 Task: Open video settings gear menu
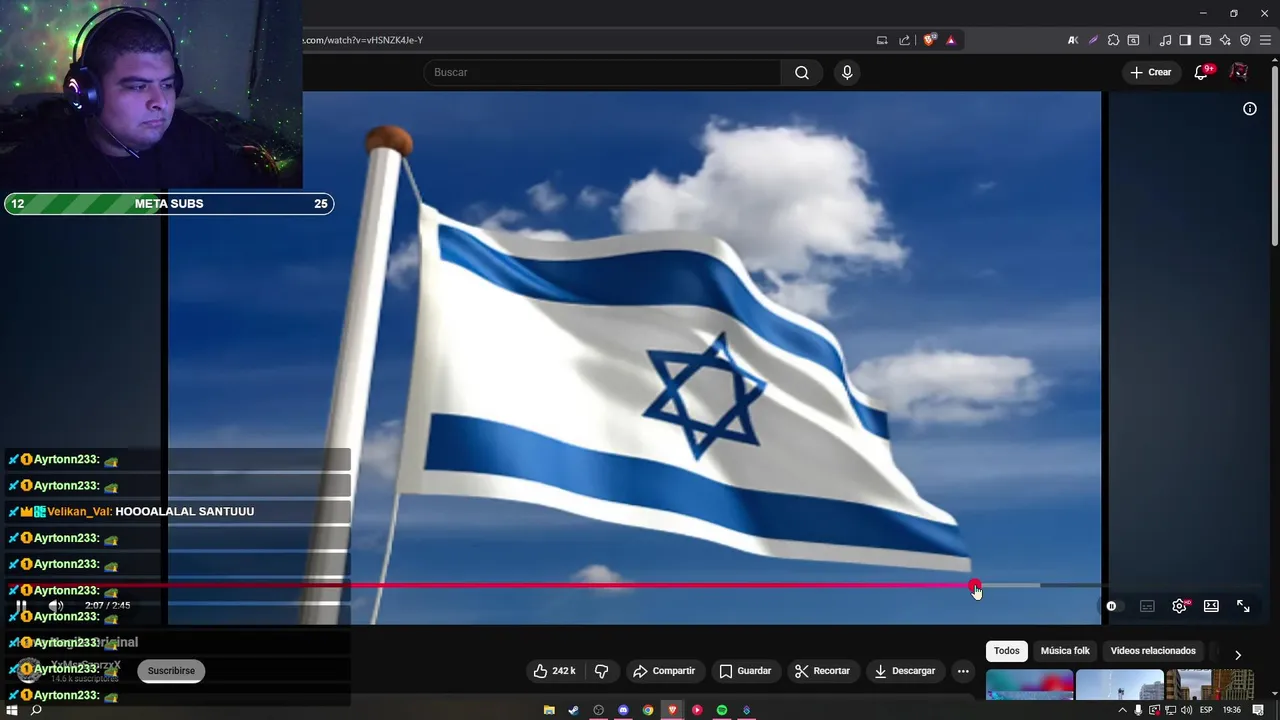pos(1180,606)
